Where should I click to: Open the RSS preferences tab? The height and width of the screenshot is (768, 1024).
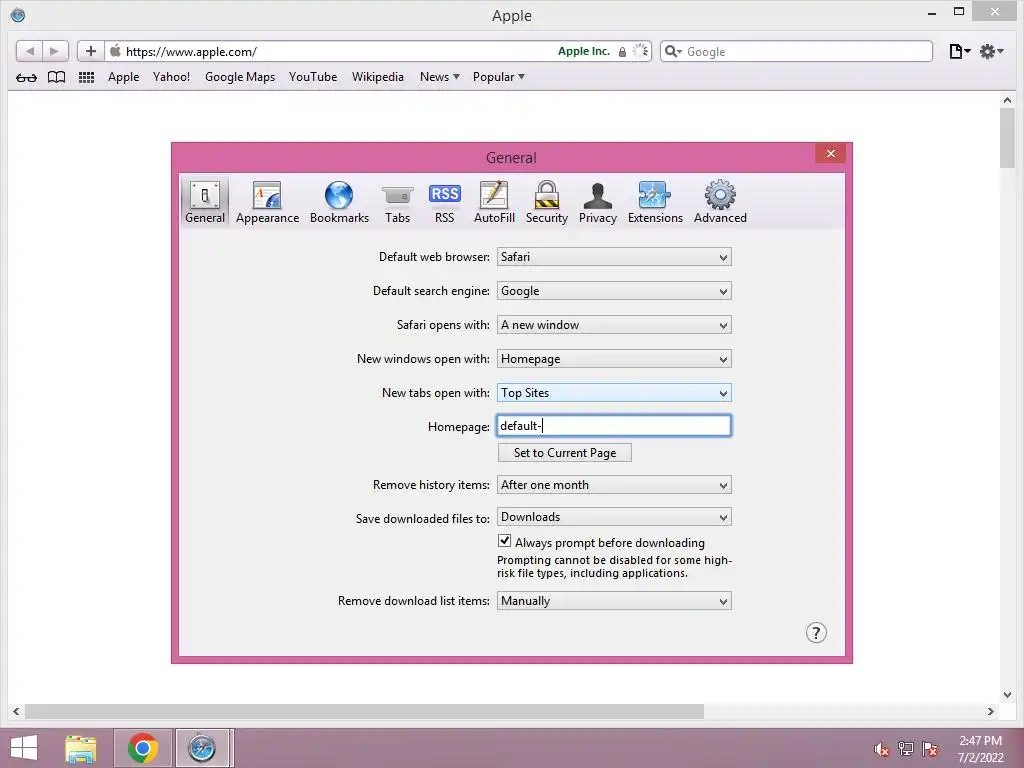click(x=444, y=202)
